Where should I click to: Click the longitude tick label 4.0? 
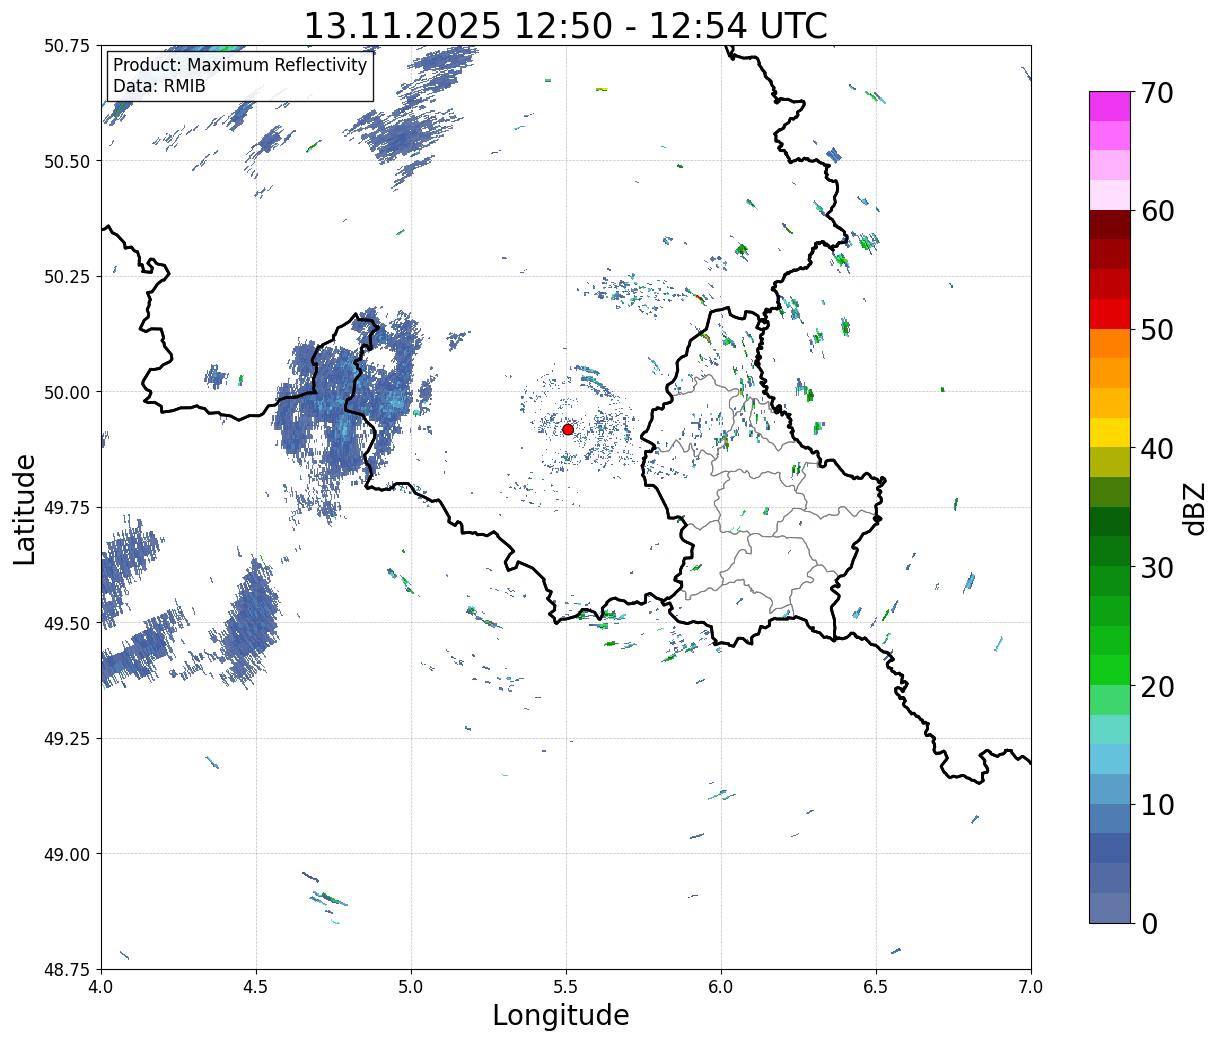[x=101, y=986]
